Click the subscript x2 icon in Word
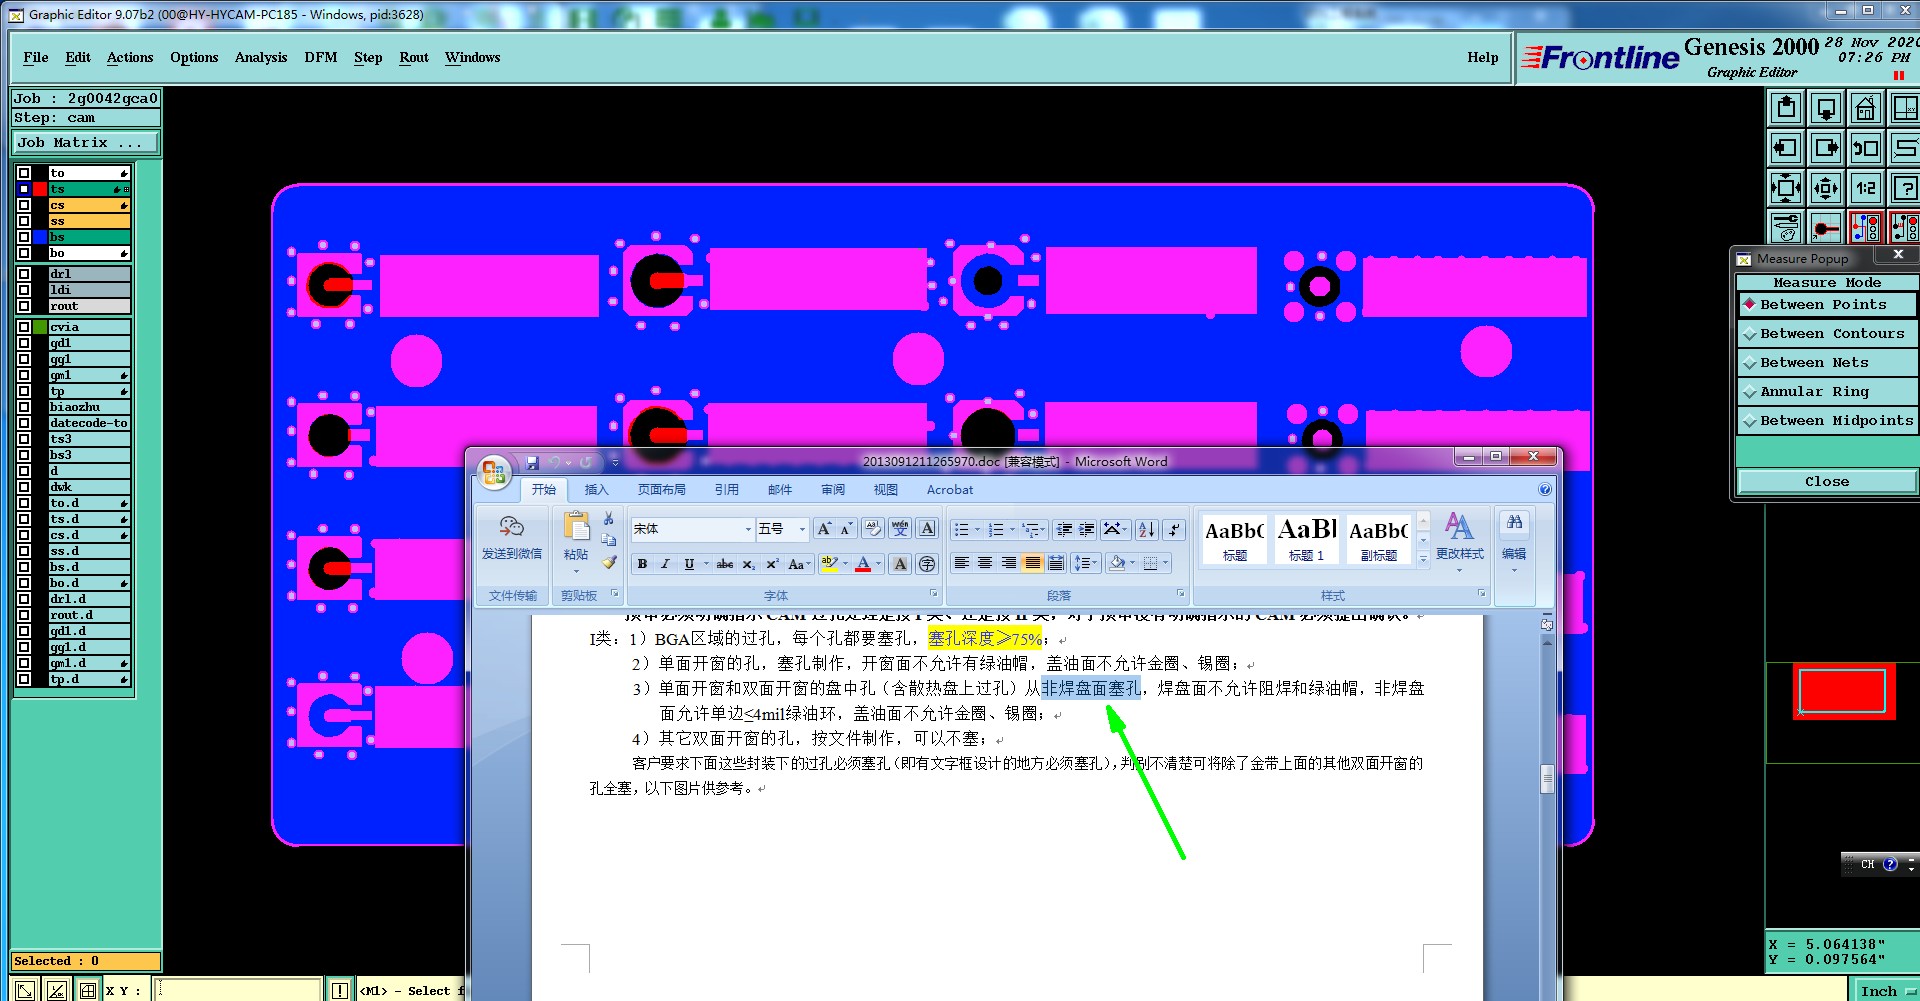 (748, 564)
